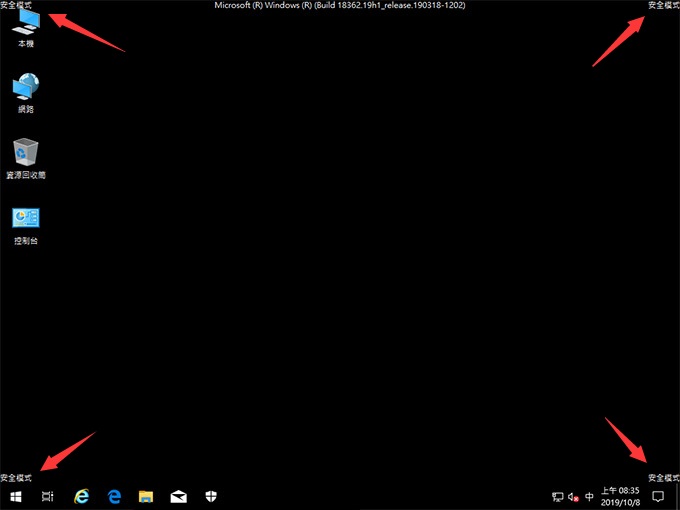680x510 pixels.
Task: Open File Explorer from the taskbar
Action: point(146,496)
